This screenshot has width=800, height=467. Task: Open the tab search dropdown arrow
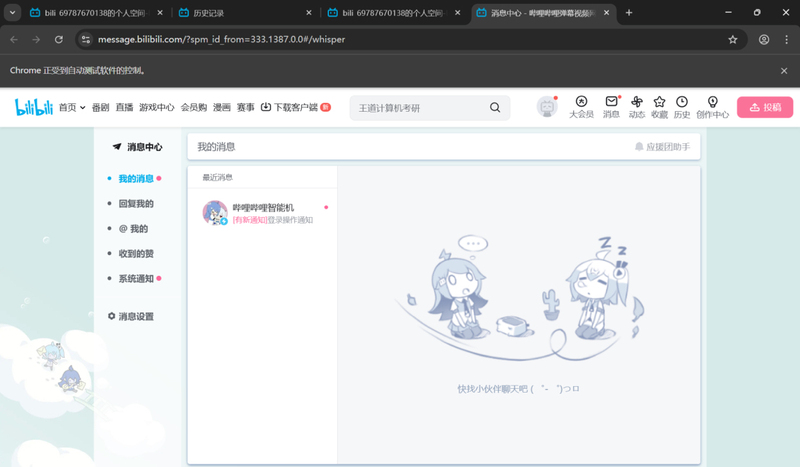[12, 13]
